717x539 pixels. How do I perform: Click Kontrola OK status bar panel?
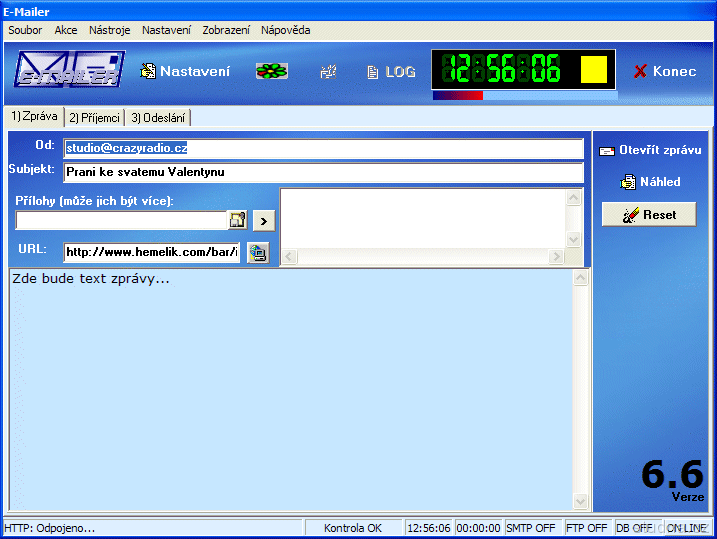353,528
